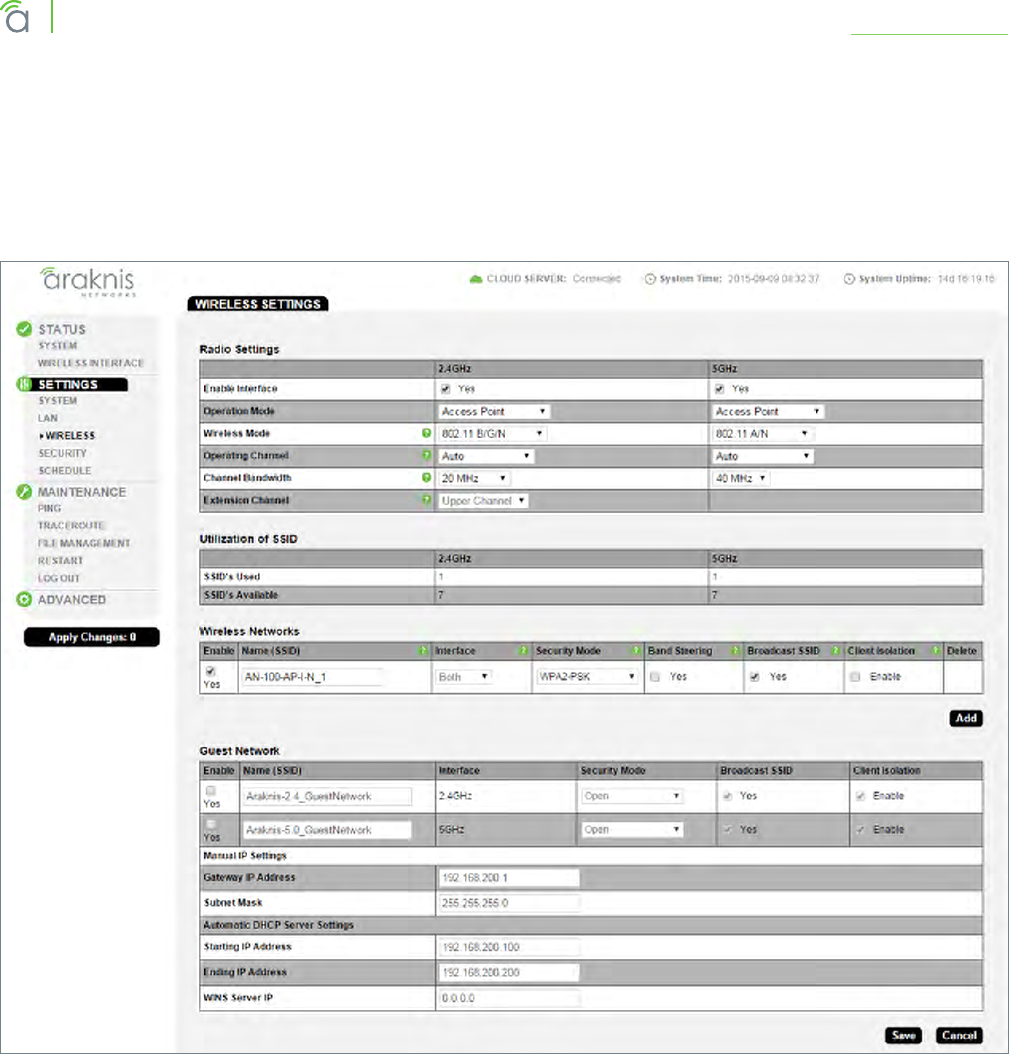Open help icon for Name (SSID) column
Viewport: 1009px width, 1054px height.
(423, 650)
